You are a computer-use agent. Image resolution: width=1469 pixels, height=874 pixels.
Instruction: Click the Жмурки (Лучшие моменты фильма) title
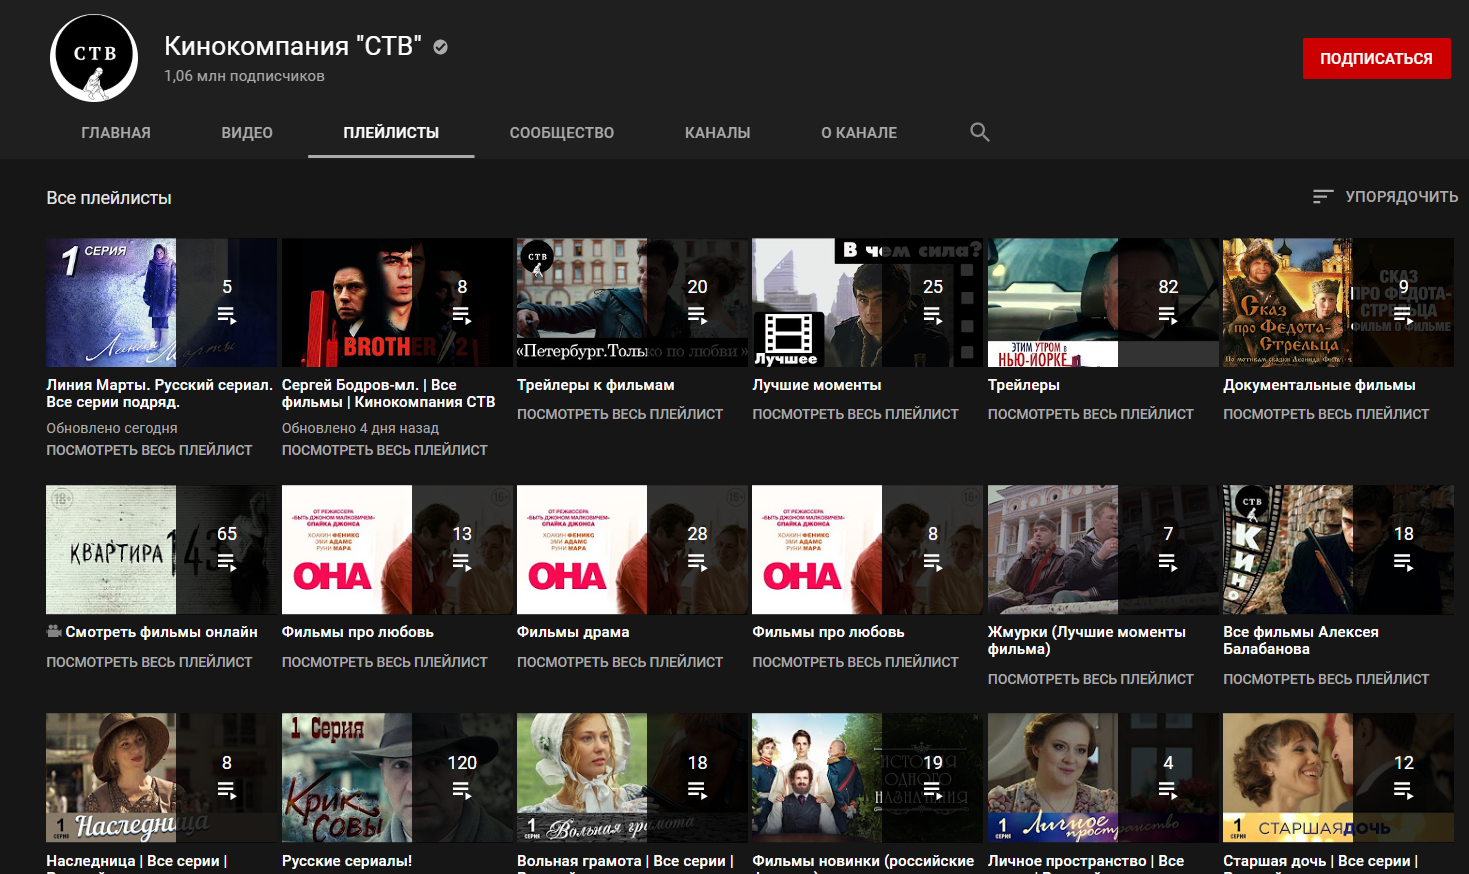pos(1086,640)
